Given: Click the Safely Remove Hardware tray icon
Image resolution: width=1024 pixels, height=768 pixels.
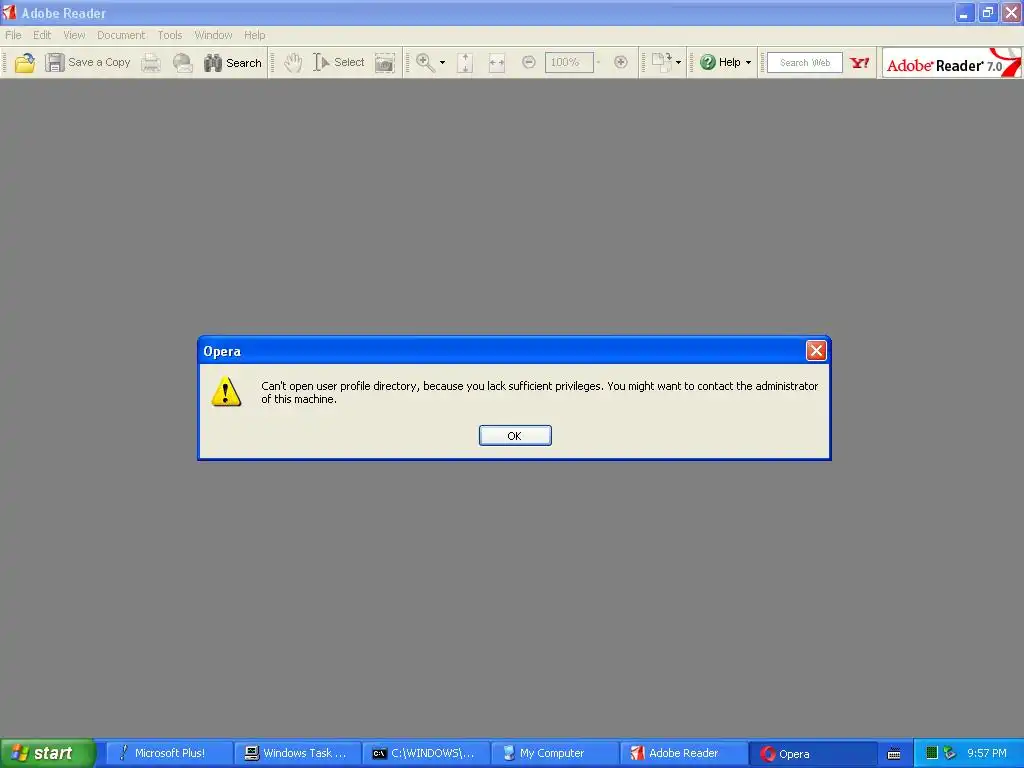Looking at the screenshot, I should (x=950, y=753).
